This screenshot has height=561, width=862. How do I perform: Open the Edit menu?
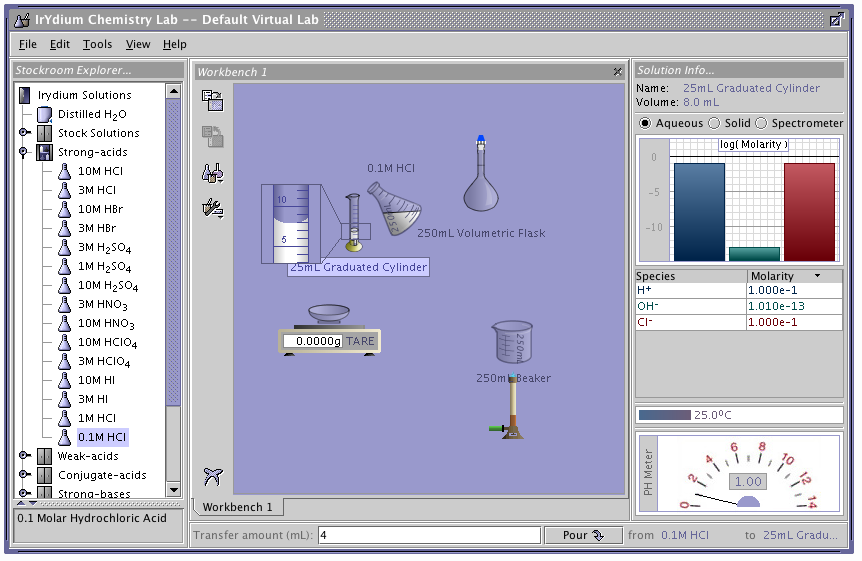[59, 44]
